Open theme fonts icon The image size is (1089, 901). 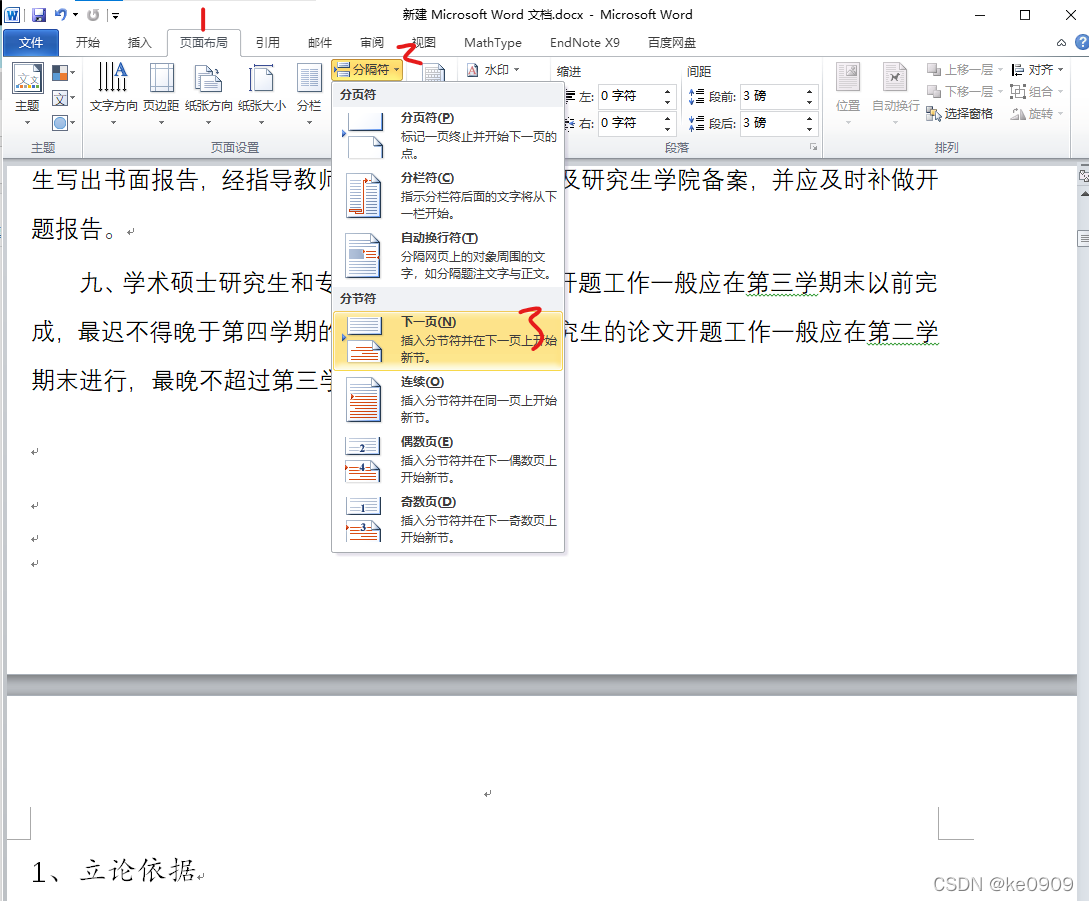pos(63,98)
